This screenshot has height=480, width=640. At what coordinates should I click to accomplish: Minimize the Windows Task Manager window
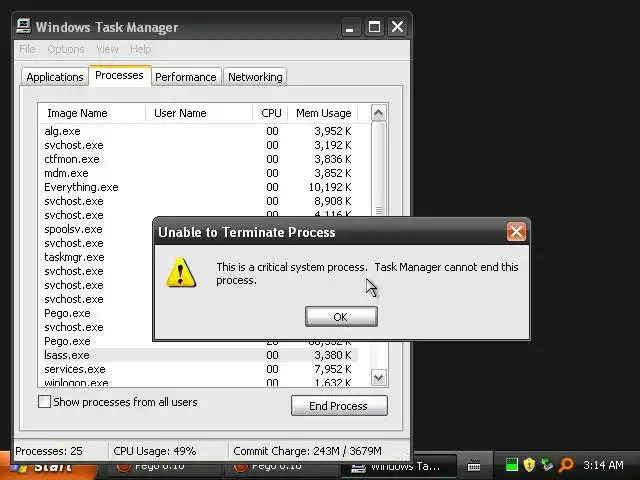tap(350, 27)
